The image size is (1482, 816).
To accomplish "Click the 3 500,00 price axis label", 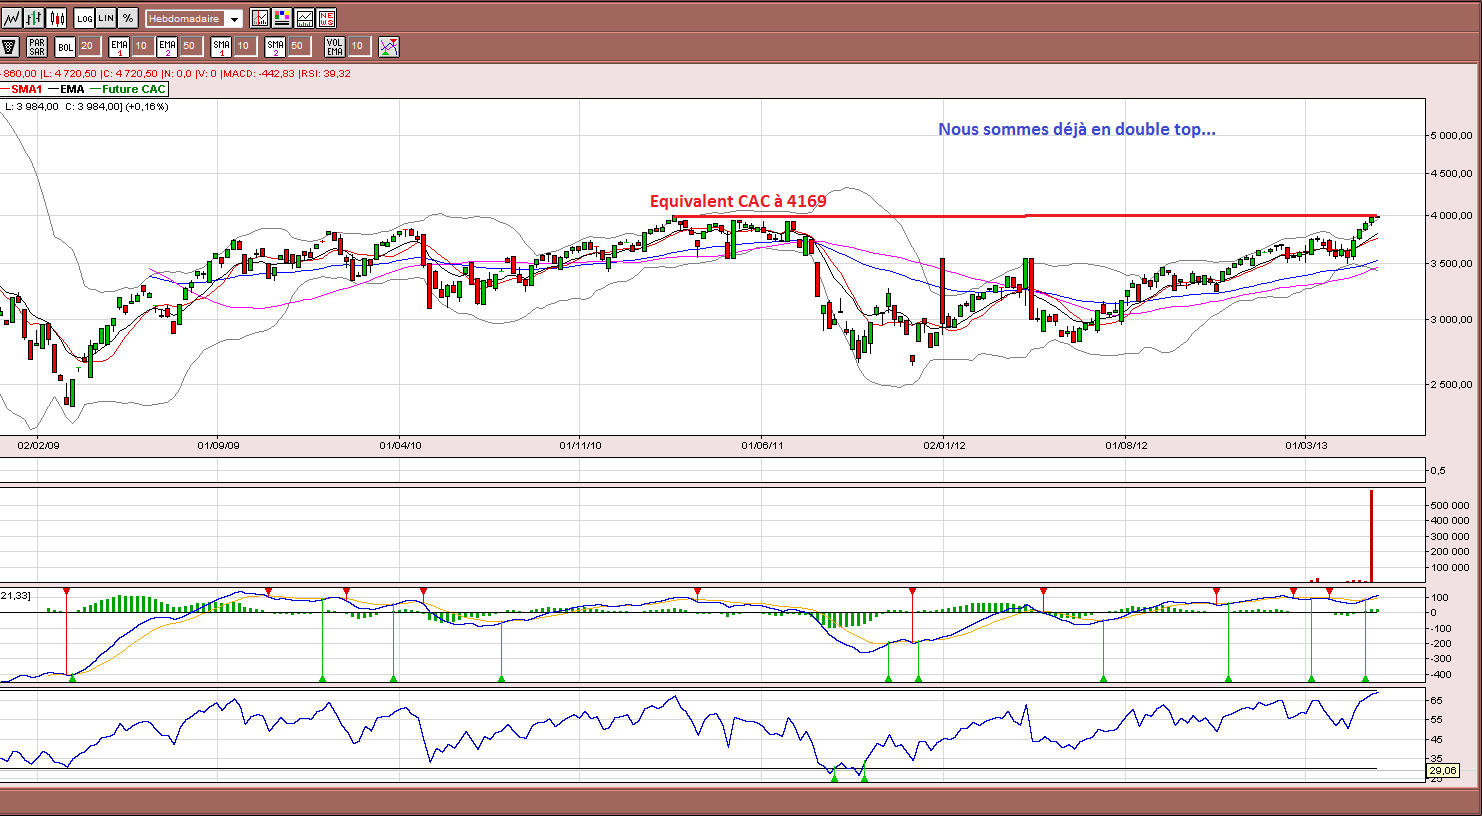I will click(1451, 264).
